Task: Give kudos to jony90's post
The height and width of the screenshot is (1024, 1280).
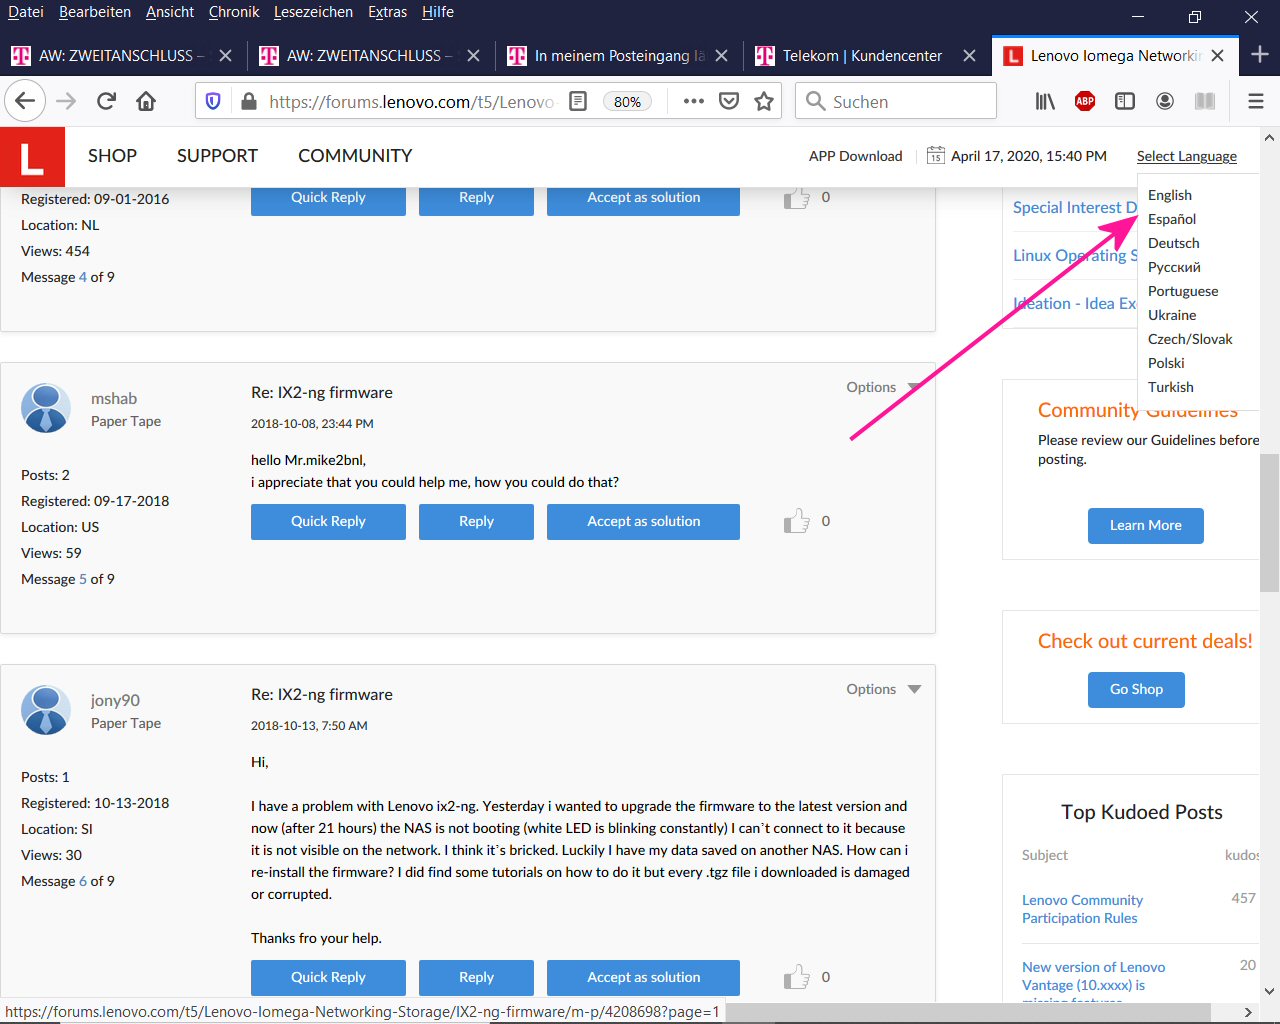Action: point(797,977)
